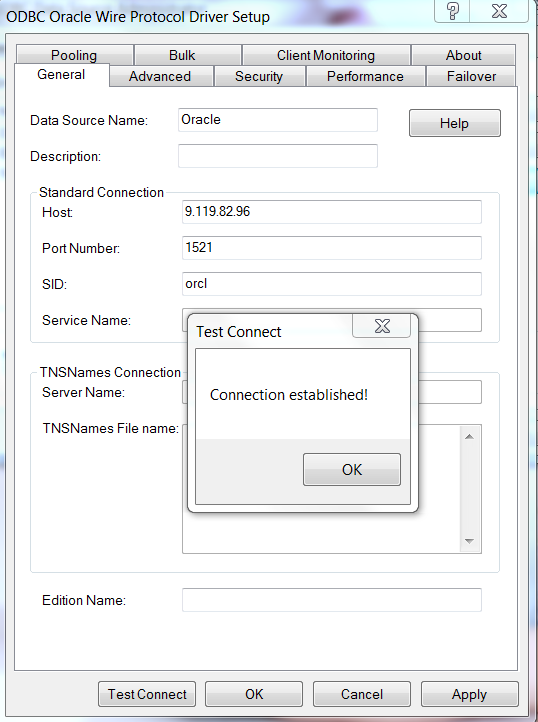
Task: Click the scrollbar down arrow in TNSNames list
Action: tap(469, 541)
